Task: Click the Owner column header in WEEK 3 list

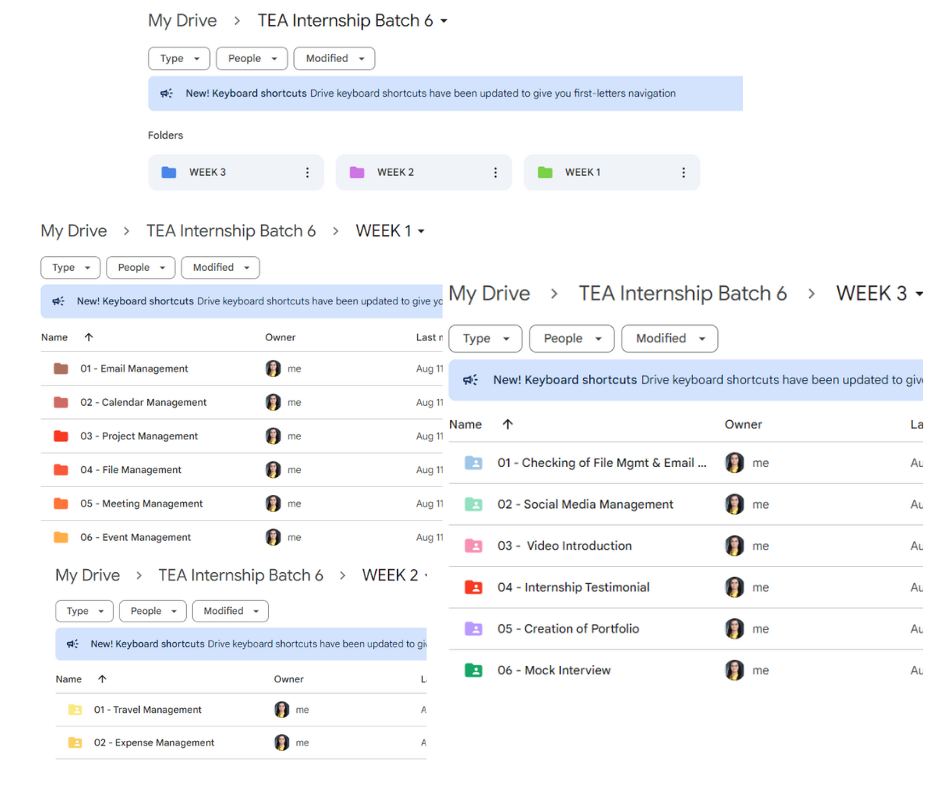Action: [x=743, y=424]
